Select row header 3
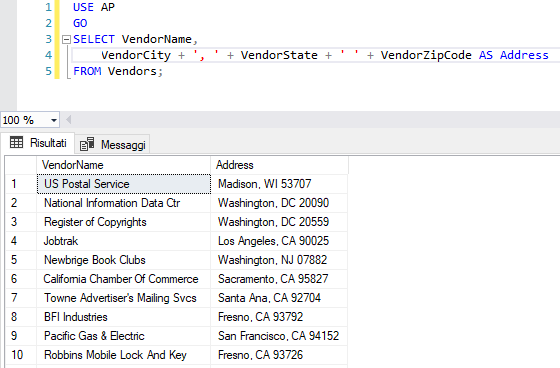The image size is (560, 368). point(21,222)
